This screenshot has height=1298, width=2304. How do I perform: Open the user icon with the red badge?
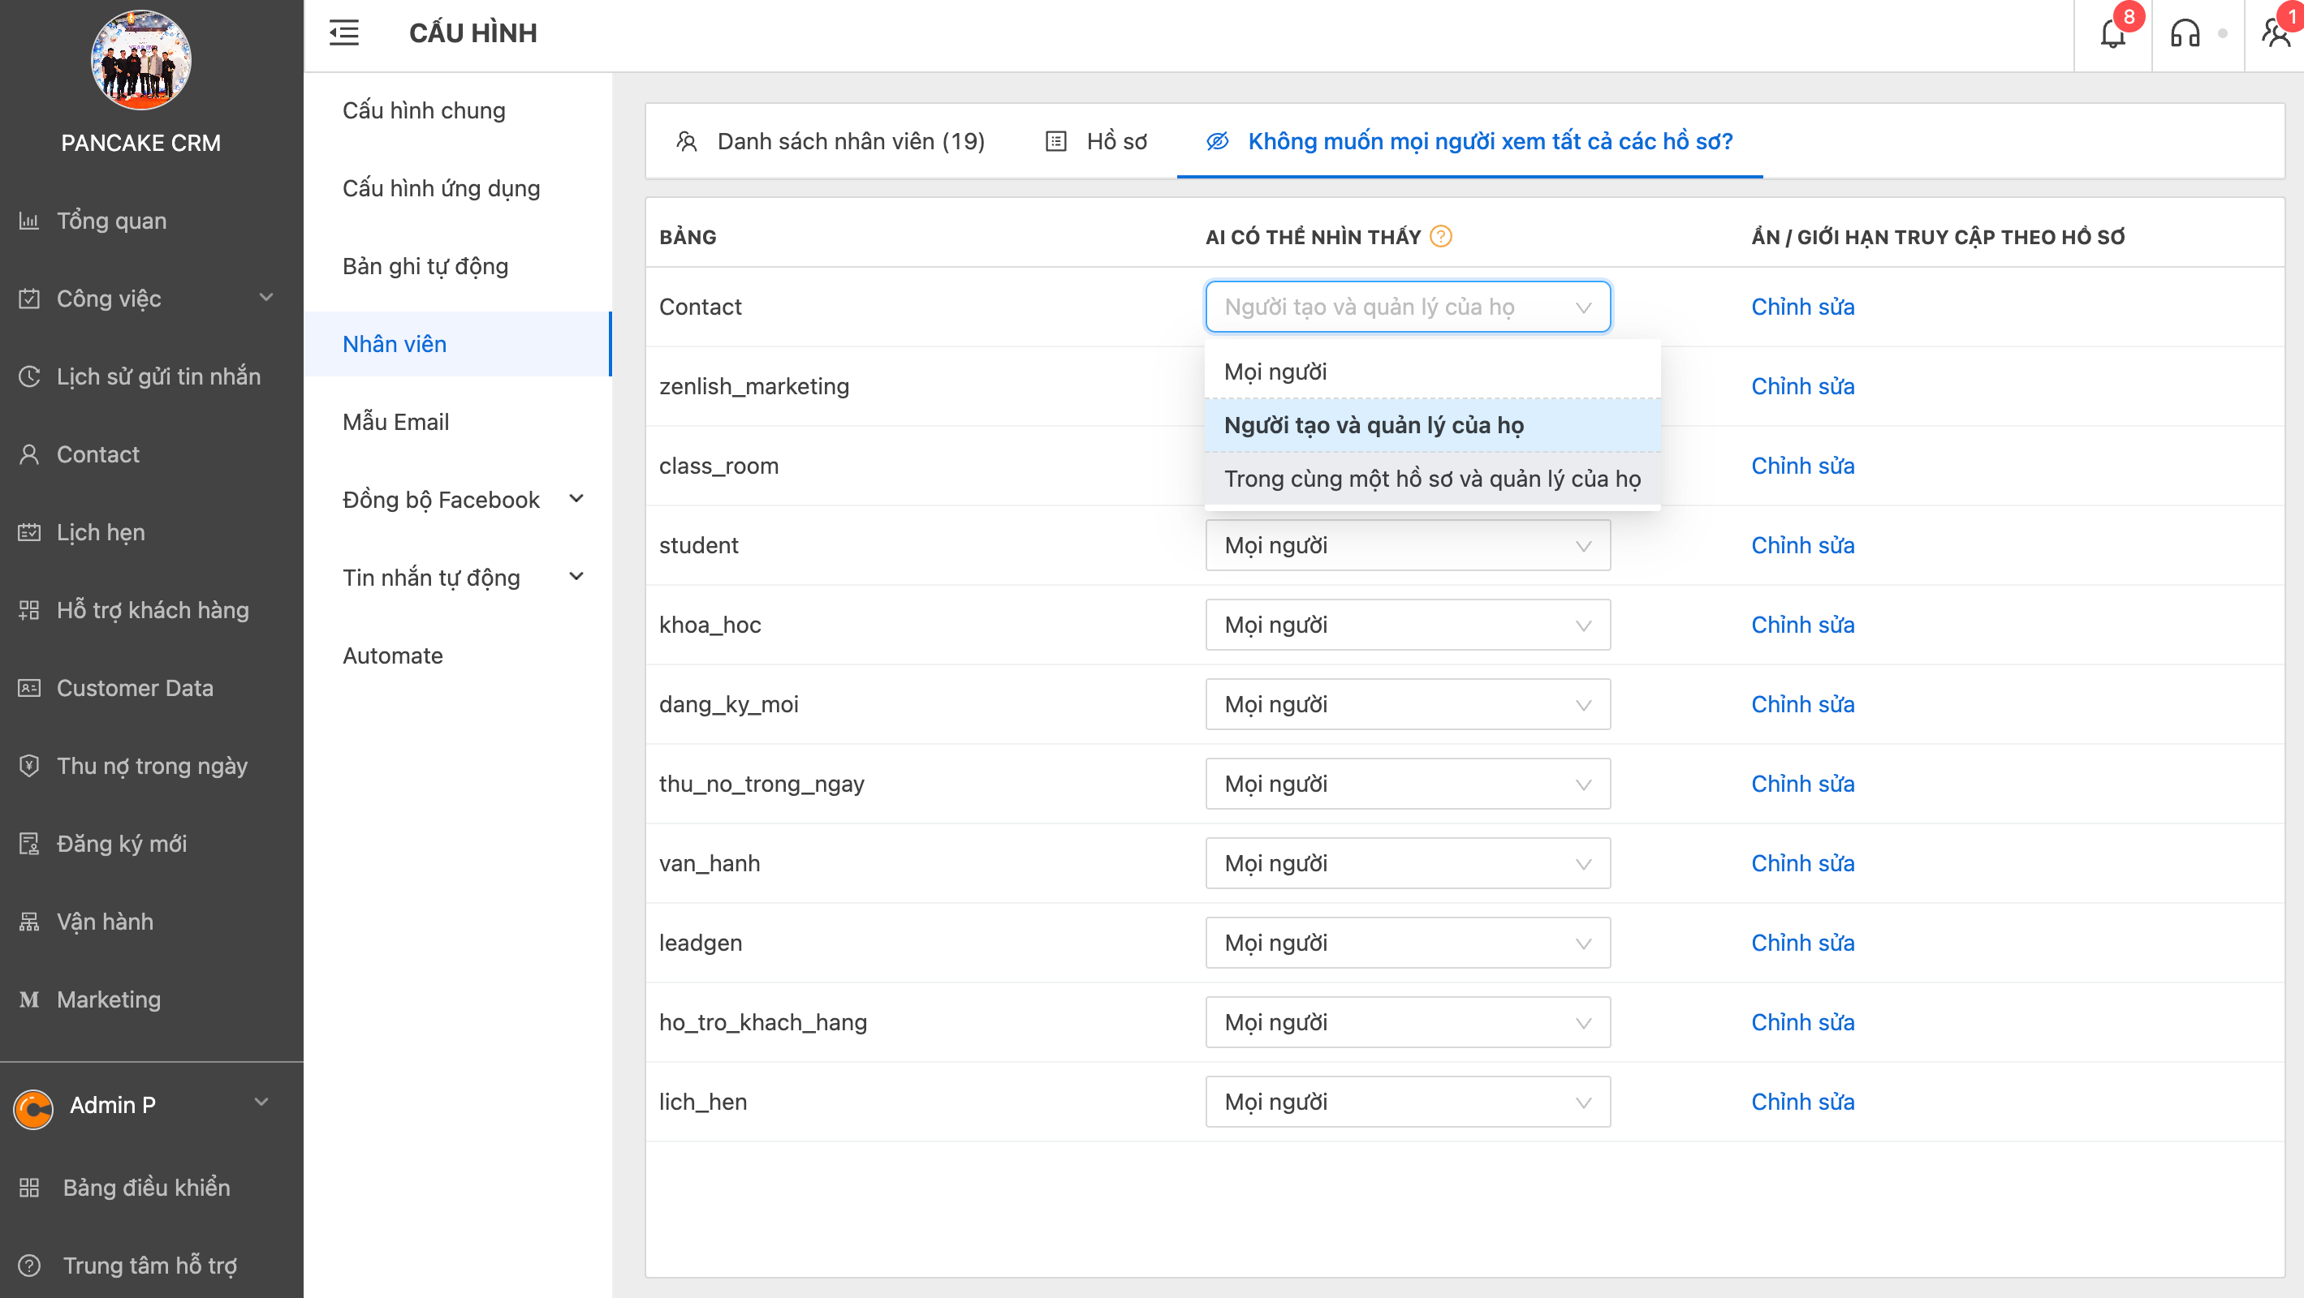tap(2276, 34)
